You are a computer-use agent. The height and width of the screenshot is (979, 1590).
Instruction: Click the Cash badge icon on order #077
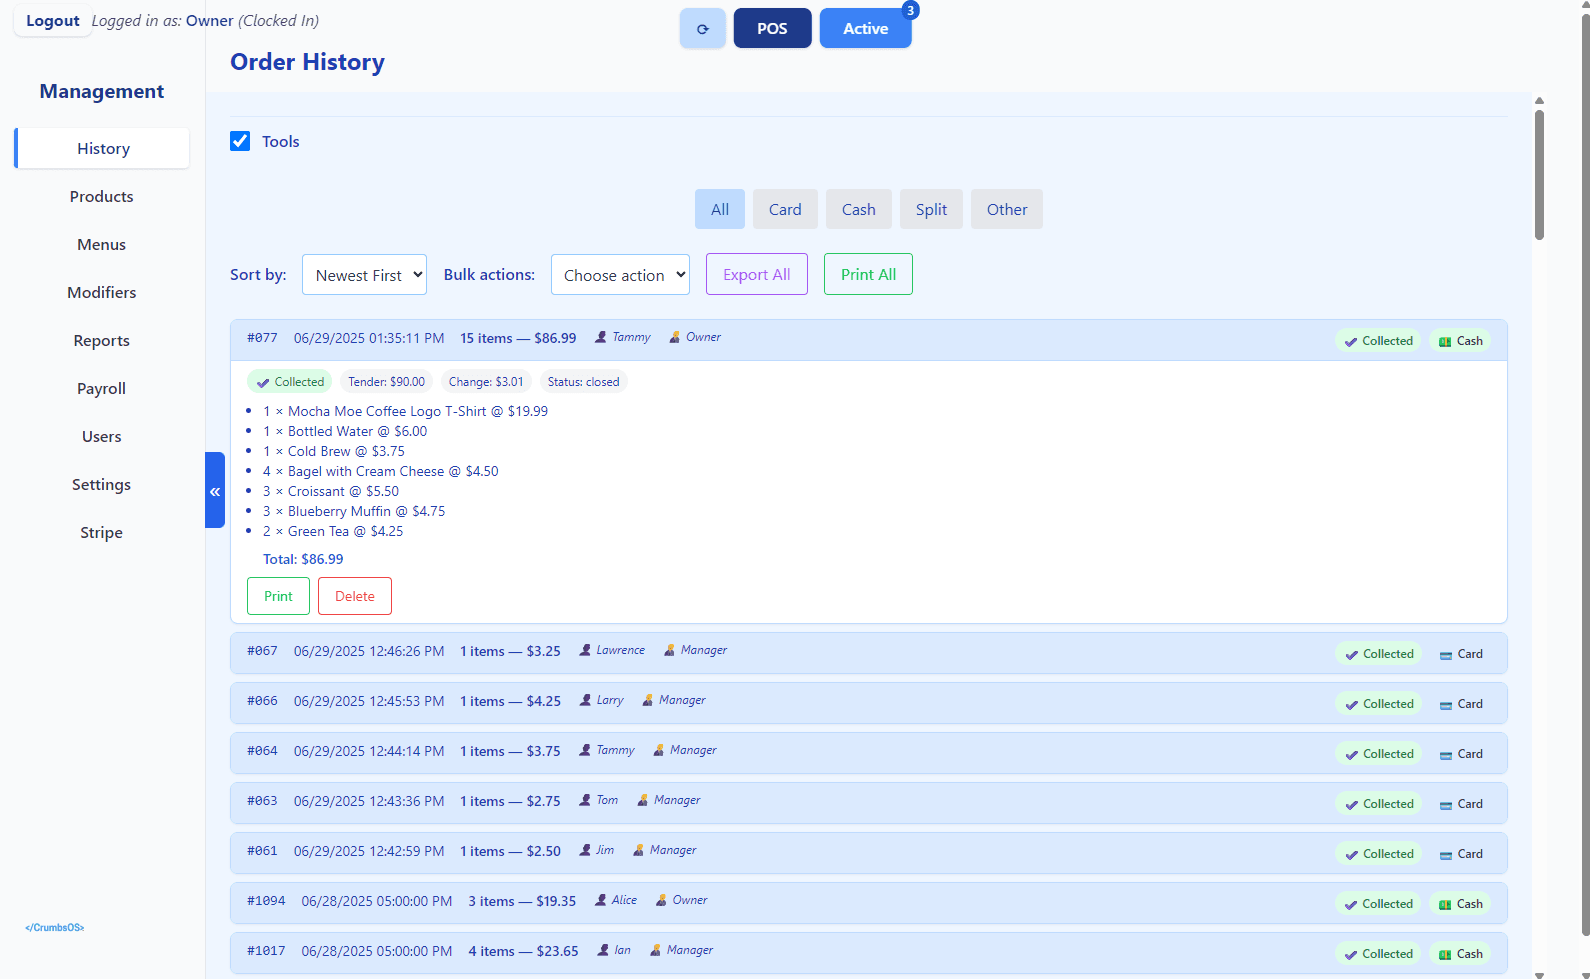coord(1445,342)
